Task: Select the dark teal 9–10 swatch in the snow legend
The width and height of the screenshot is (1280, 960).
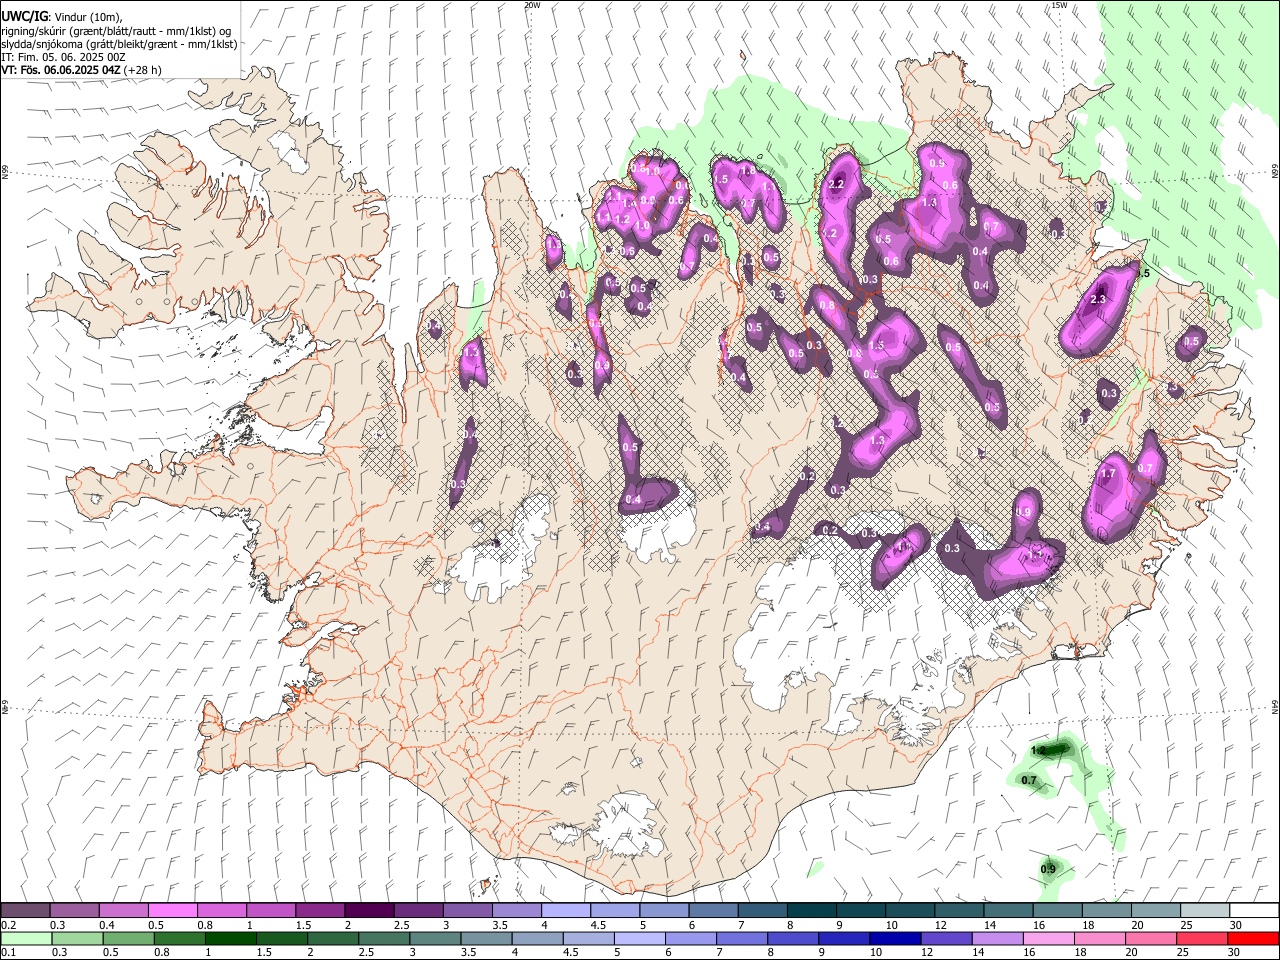Action: pos(861,911)
